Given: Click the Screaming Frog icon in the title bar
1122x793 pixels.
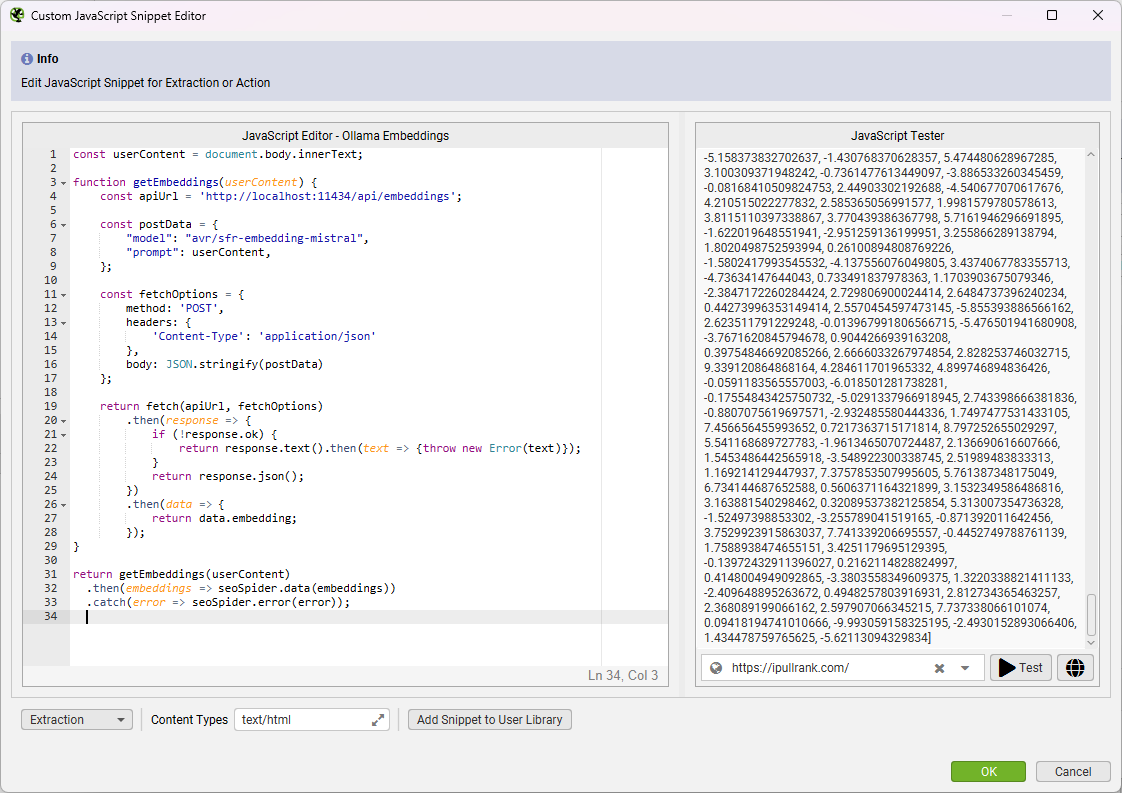Looking at the screenshot, I should [18, 15].
